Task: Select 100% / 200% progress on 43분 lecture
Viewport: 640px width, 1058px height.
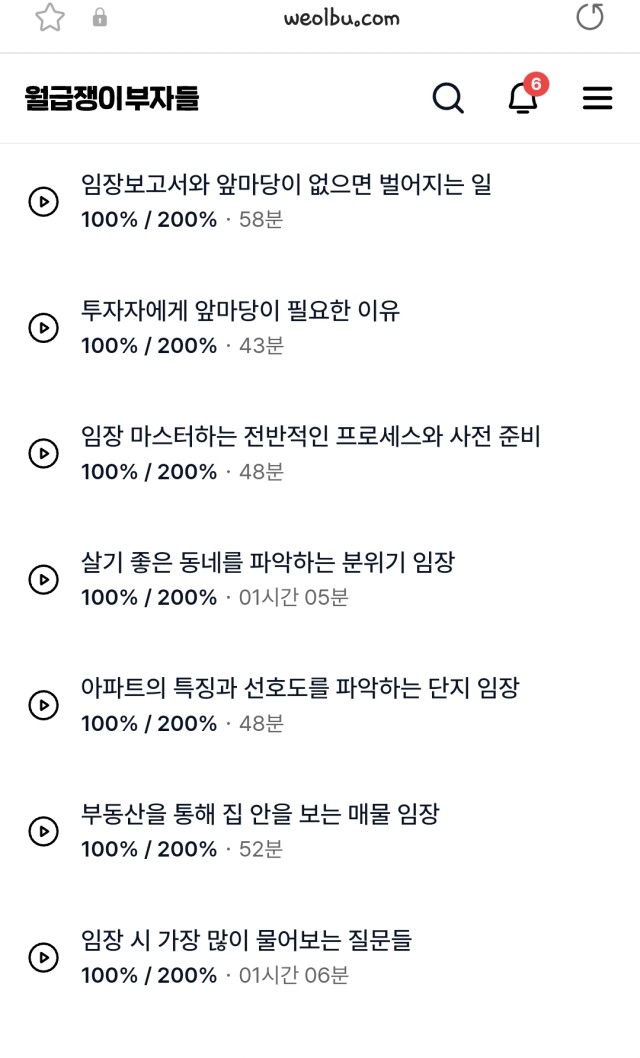Action: tap(149, 345)
